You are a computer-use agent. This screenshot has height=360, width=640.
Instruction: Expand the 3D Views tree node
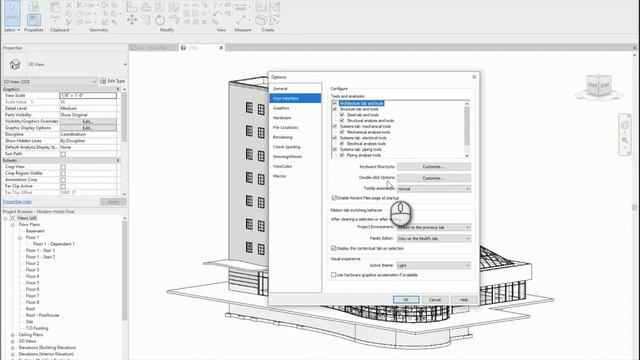click(x=13, y=341)
